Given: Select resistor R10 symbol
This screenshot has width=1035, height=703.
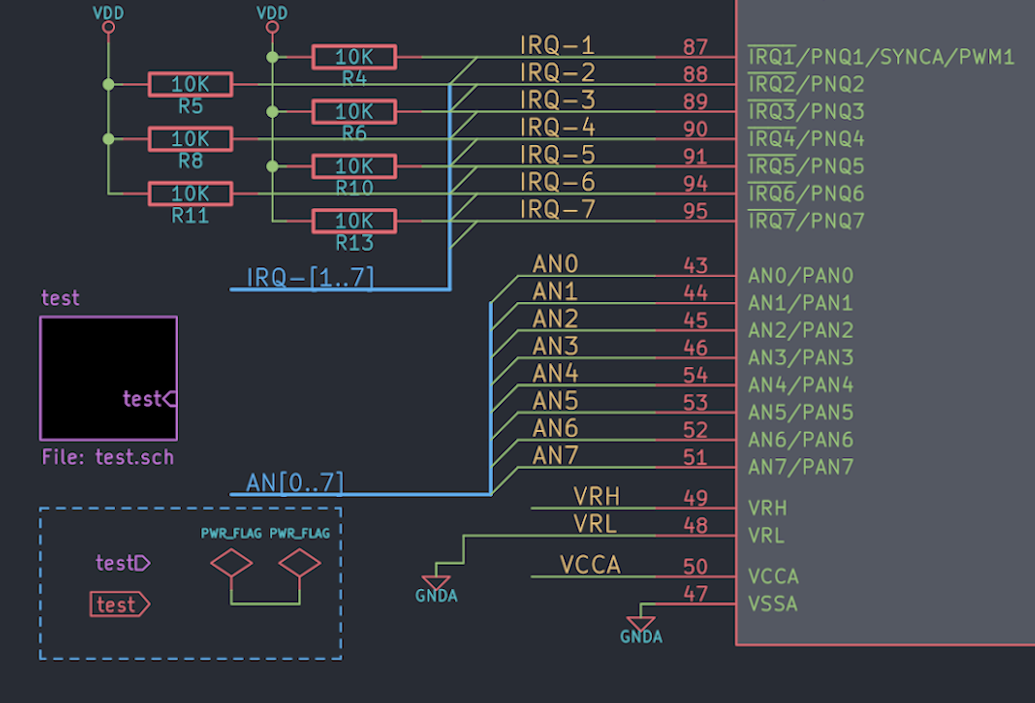Looking at the screenshot, I should [354, 166].
